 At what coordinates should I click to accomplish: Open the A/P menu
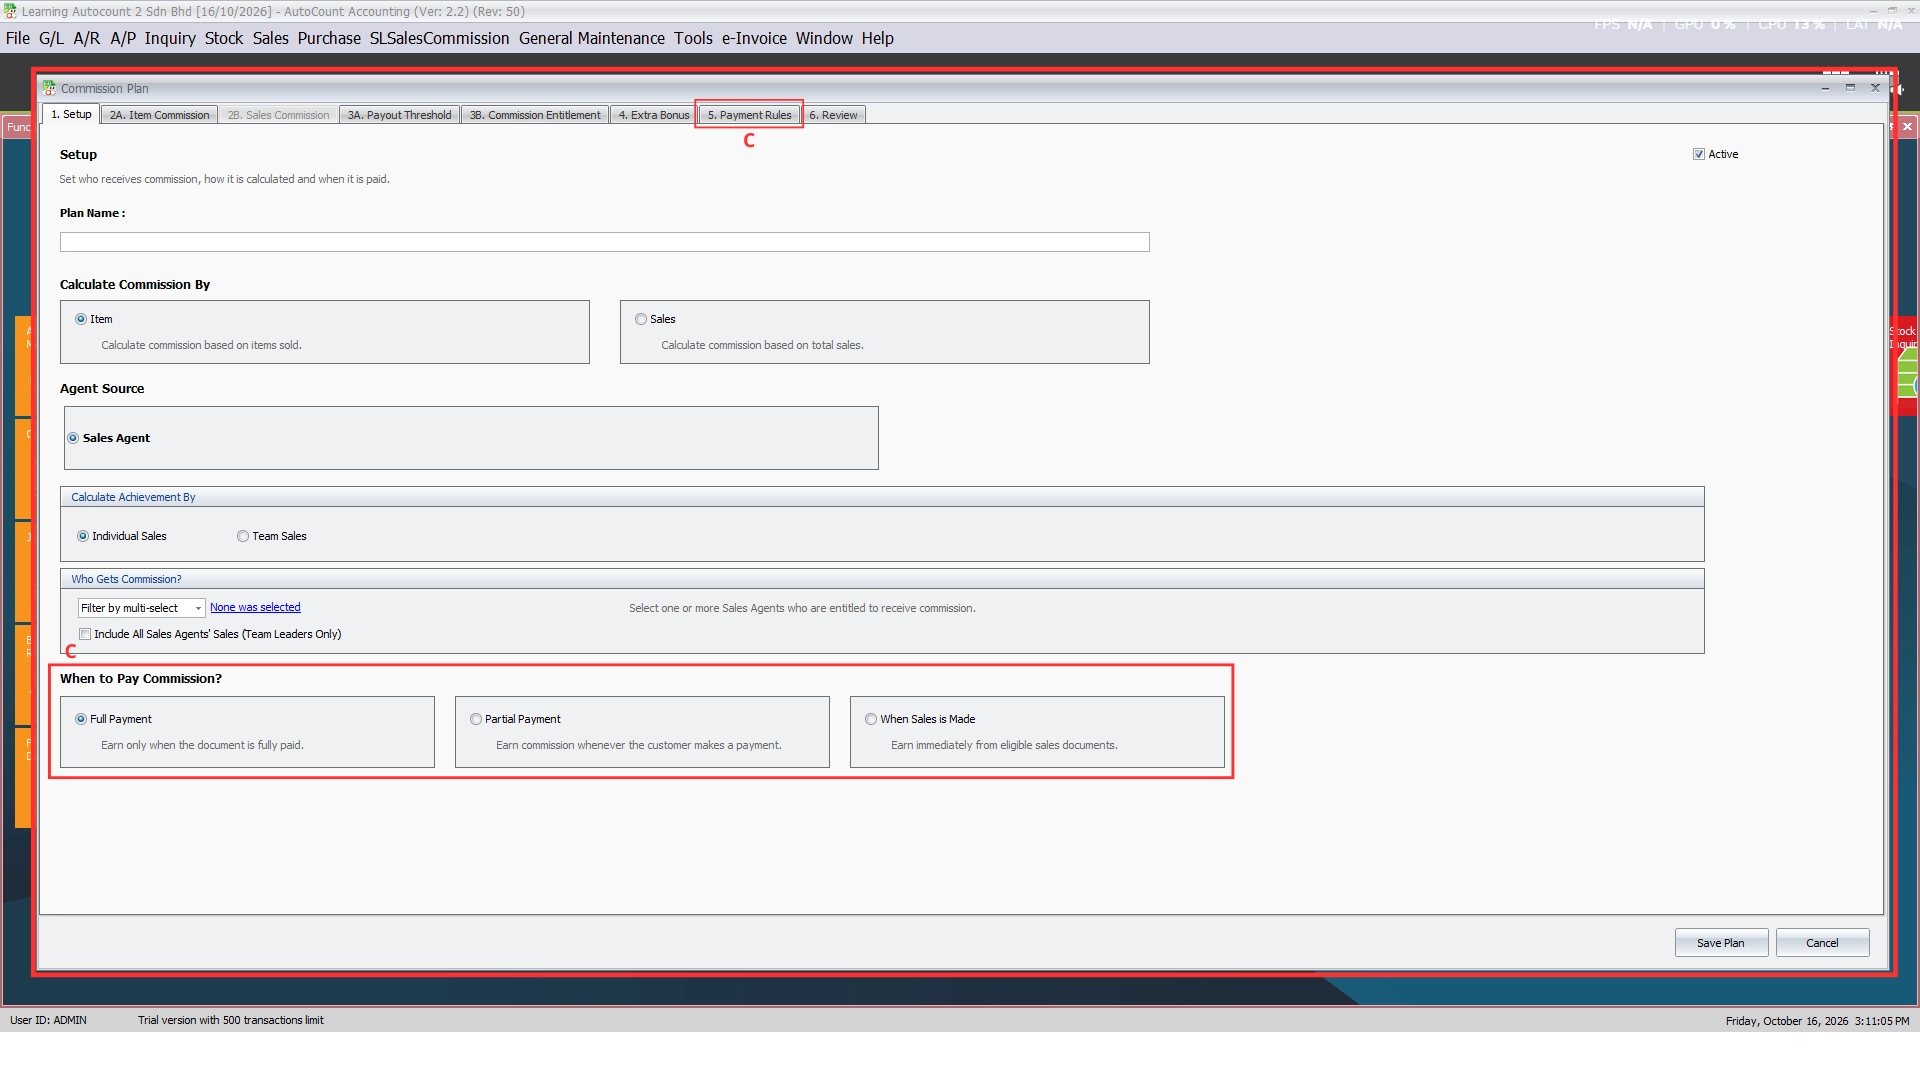click(x=123, y=38)
